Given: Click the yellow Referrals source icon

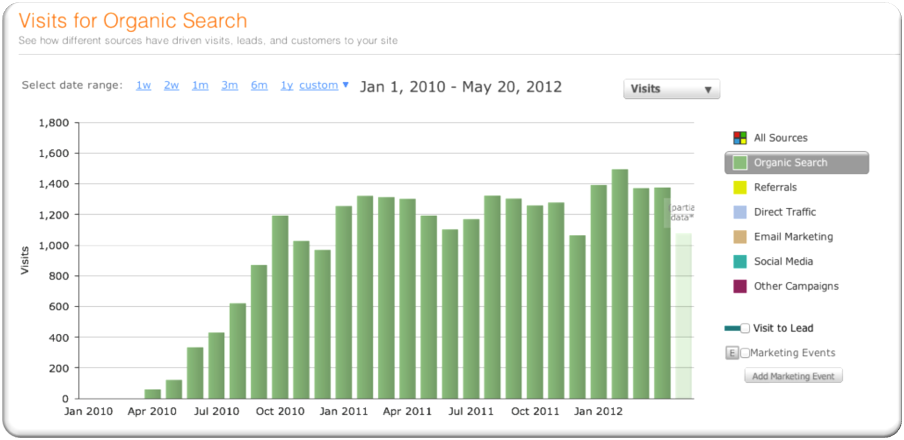Looking at the screenshot, I should 740,187.
